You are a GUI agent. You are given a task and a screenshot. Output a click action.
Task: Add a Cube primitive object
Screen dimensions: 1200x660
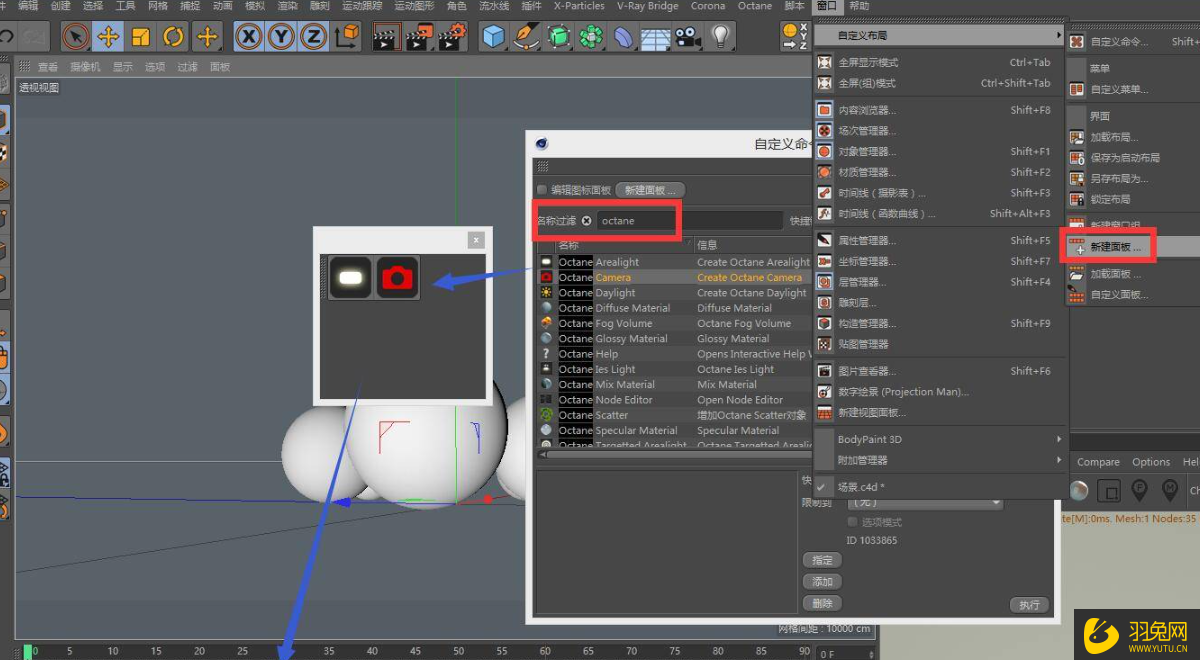coord(494,37)
